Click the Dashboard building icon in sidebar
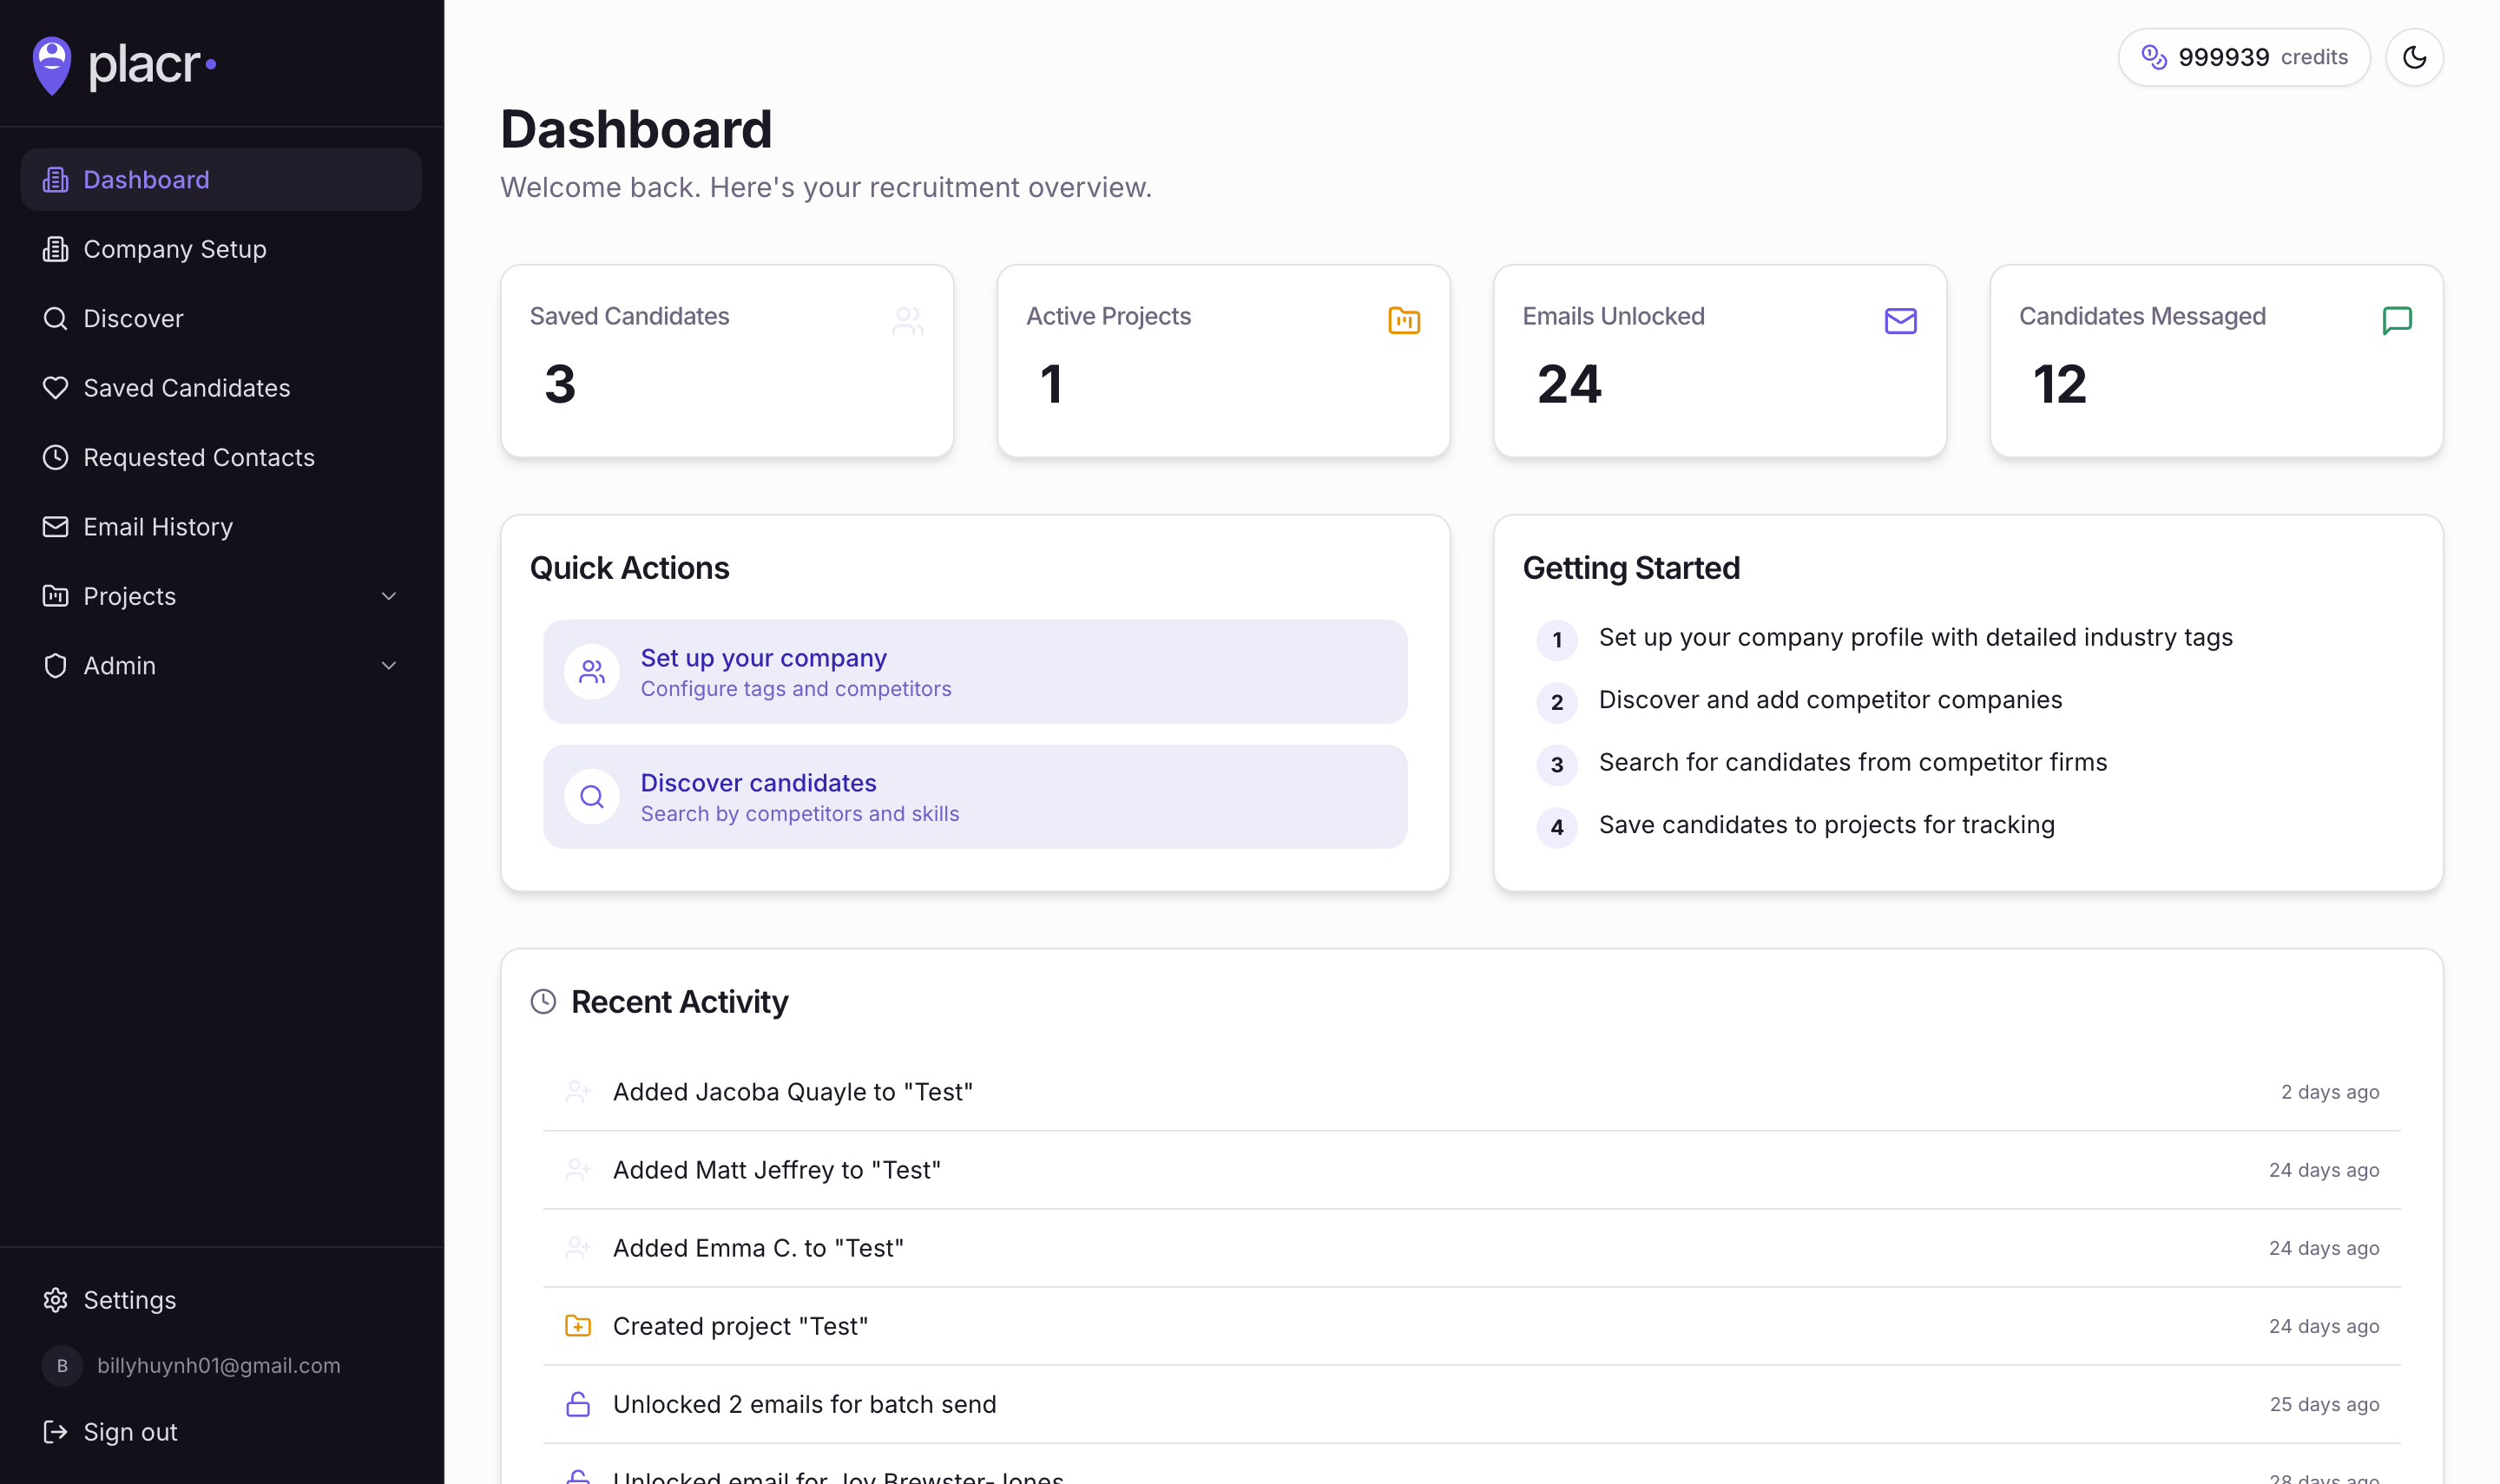This screenshot has width=2500, height=1484. pyautogui.click(x=55, y=180)
